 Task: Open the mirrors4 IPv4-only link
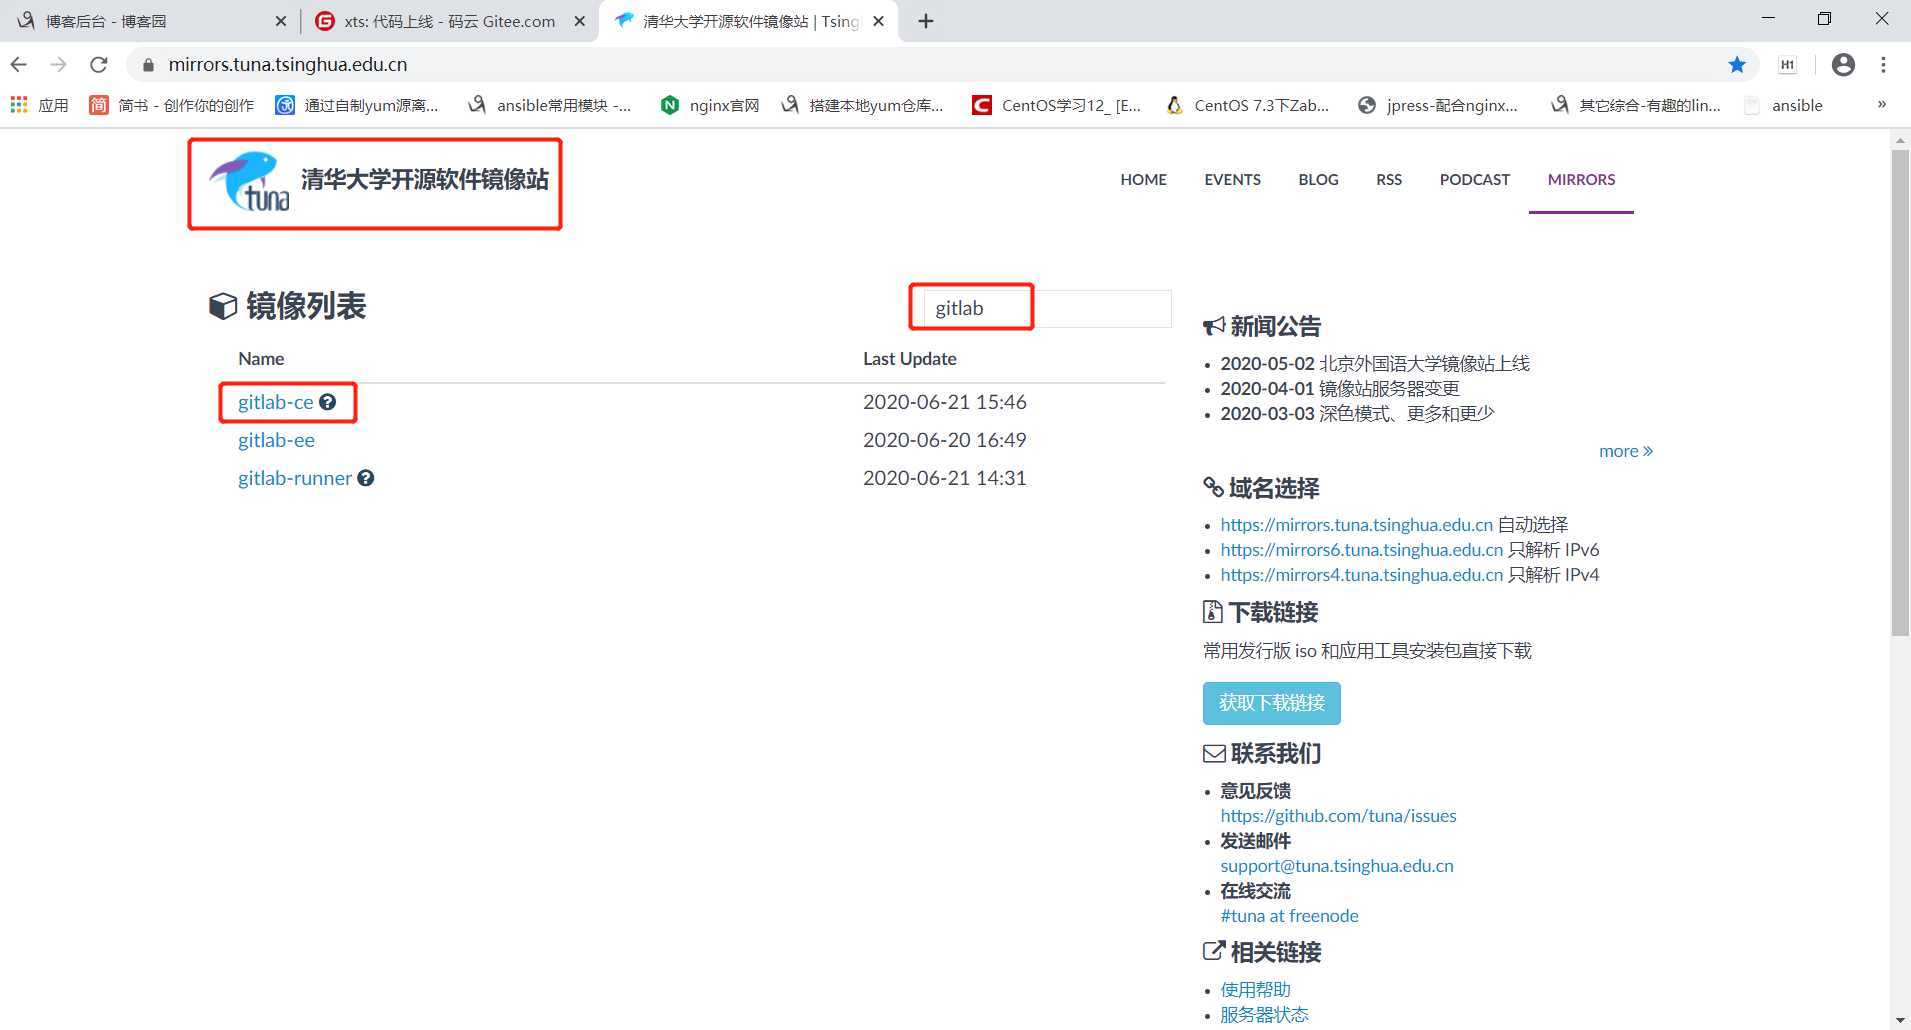coord(1361,575)
